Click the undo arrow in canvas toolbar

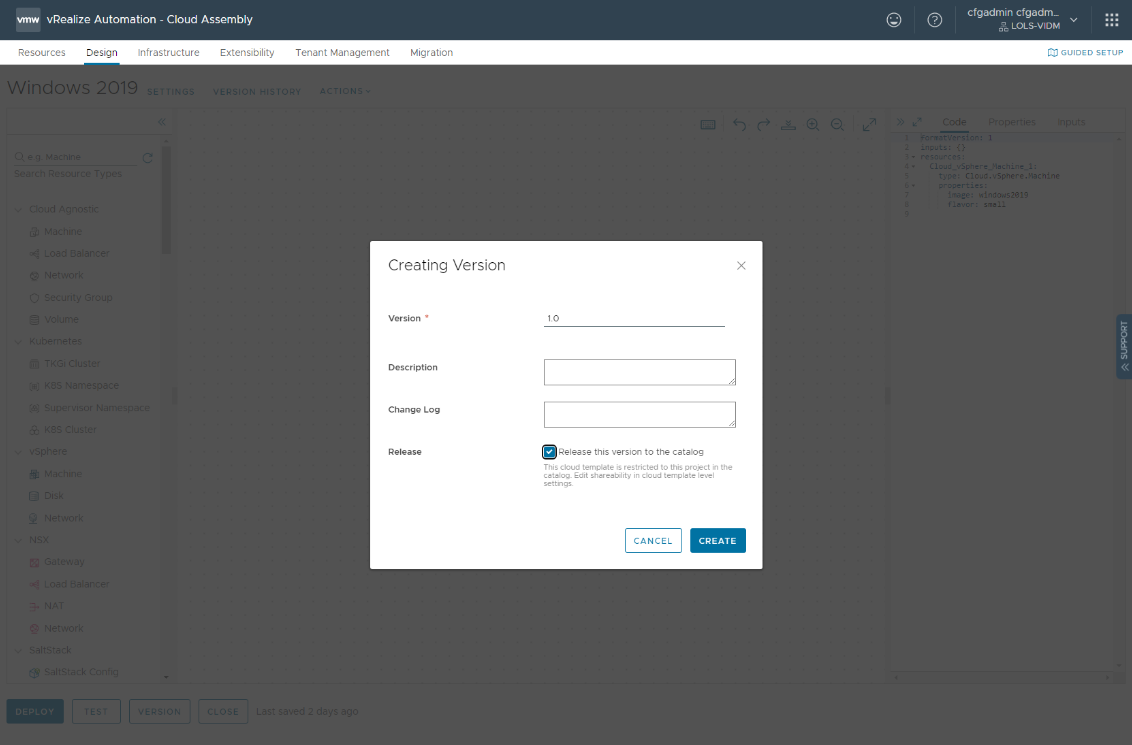739,125
